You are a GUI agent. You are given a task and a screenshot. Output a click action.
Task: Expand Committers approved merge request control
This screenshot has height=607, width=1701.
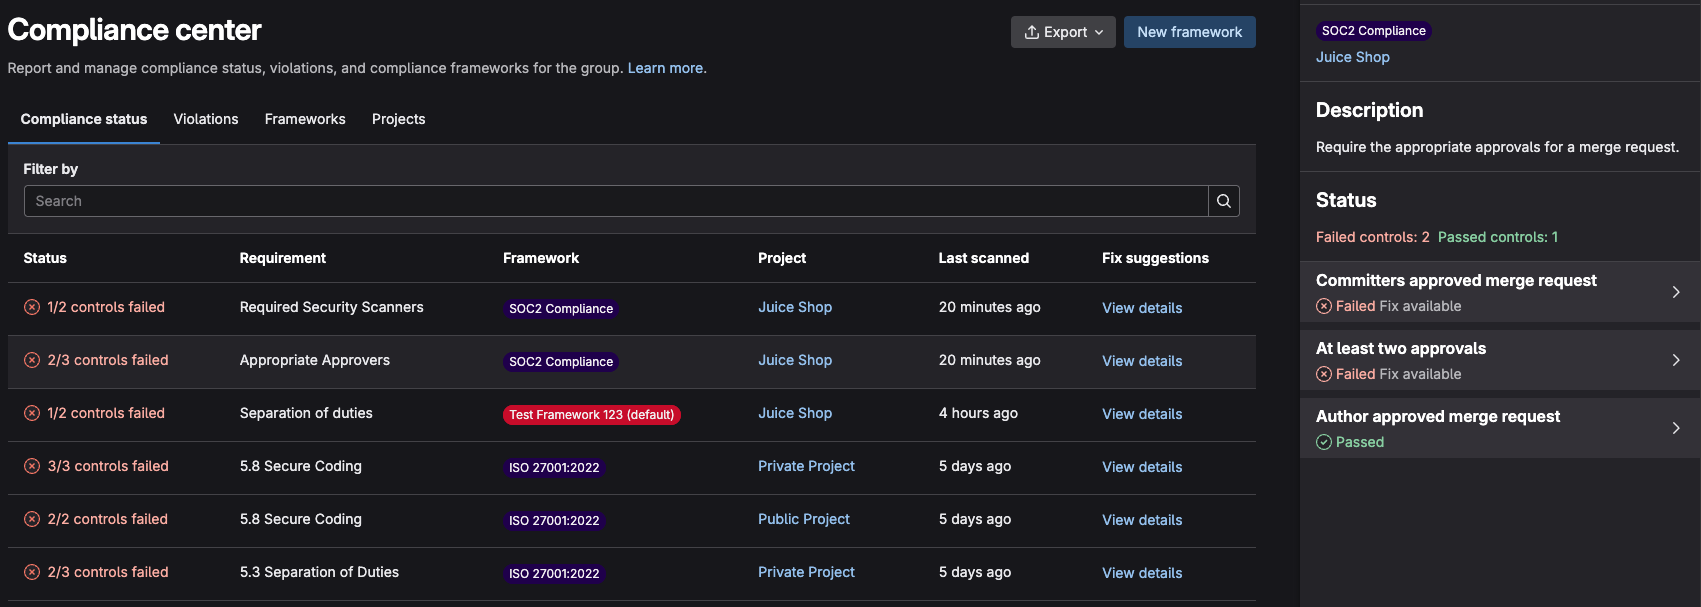coord(1676,292)
